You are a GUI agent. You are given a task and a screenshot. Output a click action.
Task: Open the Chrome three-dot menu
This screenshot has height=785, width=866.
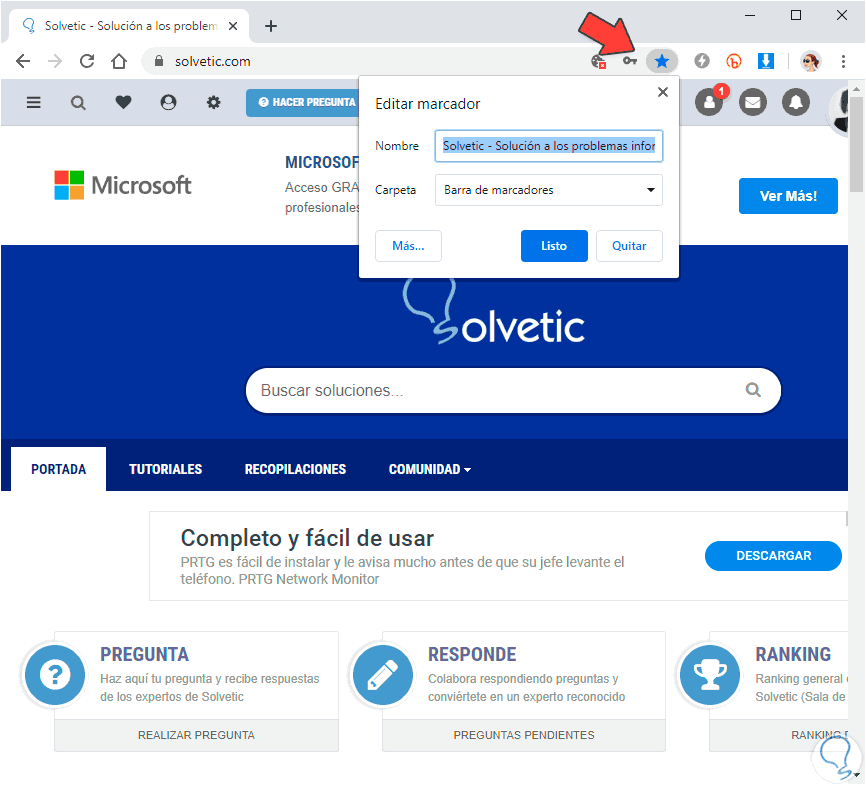click(843, 61)
